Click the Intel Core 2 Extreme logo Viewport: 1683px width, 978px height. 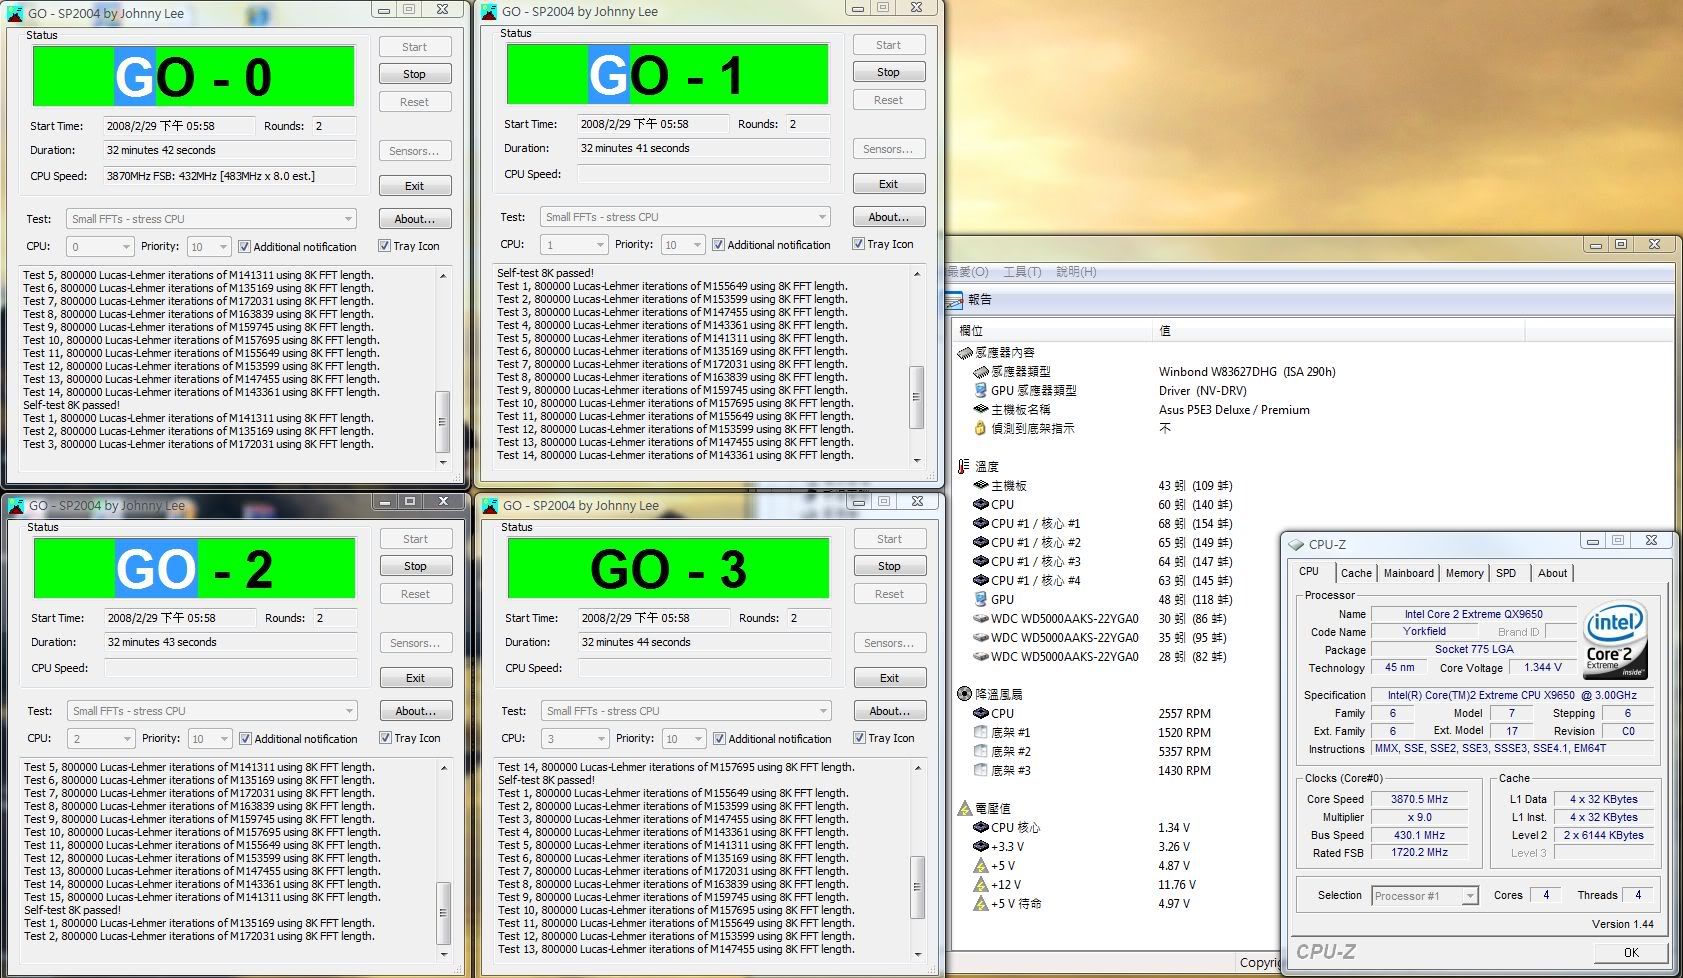1615,640
